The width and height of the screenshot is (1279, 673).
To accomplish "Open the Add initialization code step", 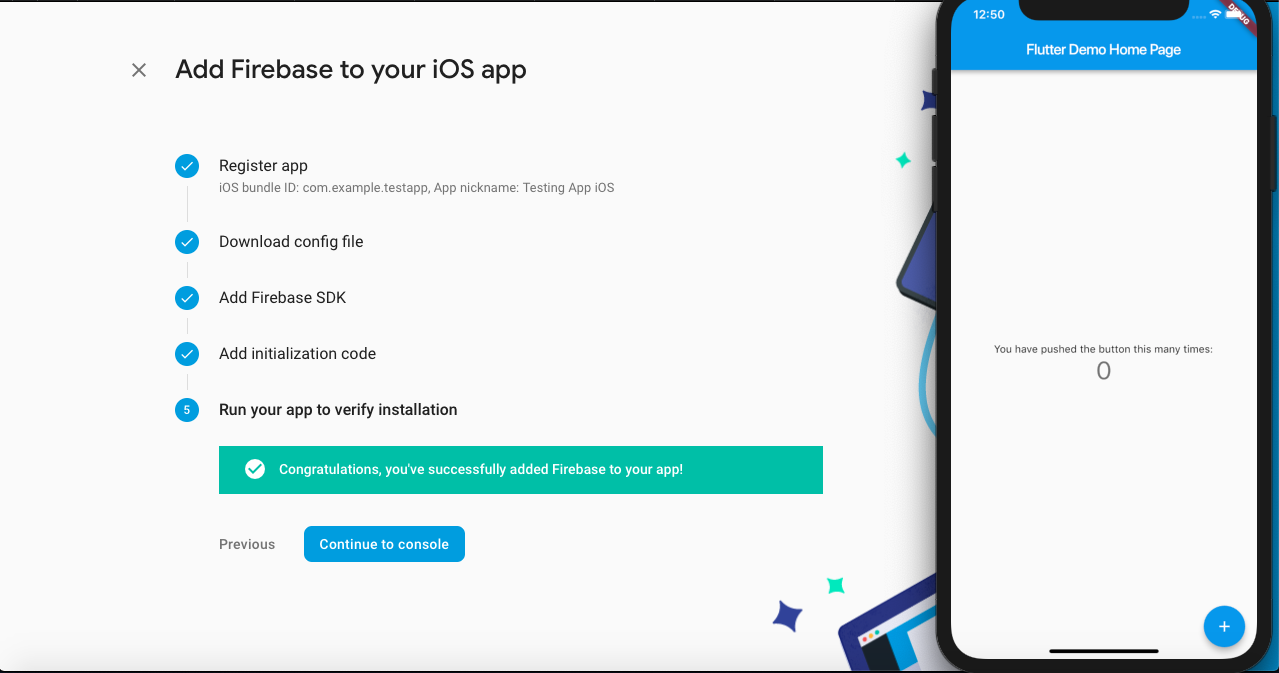I will click(297, 354).
